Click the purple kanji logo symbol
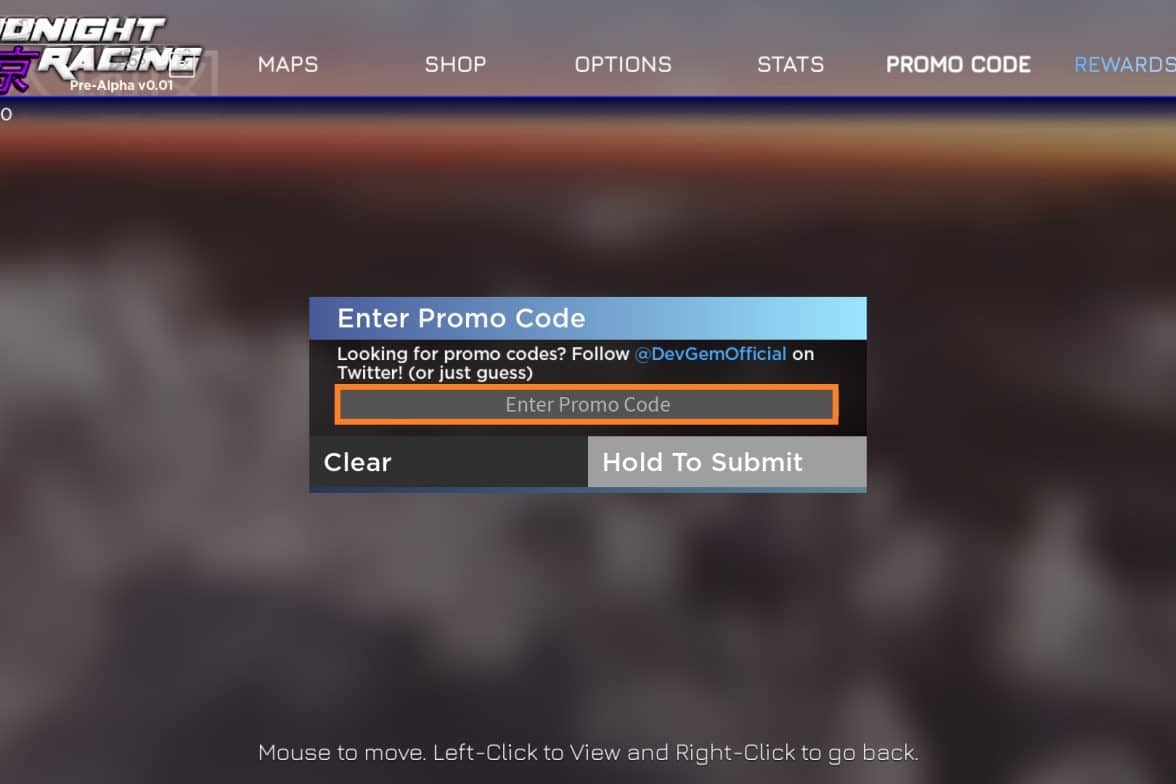This screenshot has height=784, width=1176. [x=18, y=71]
